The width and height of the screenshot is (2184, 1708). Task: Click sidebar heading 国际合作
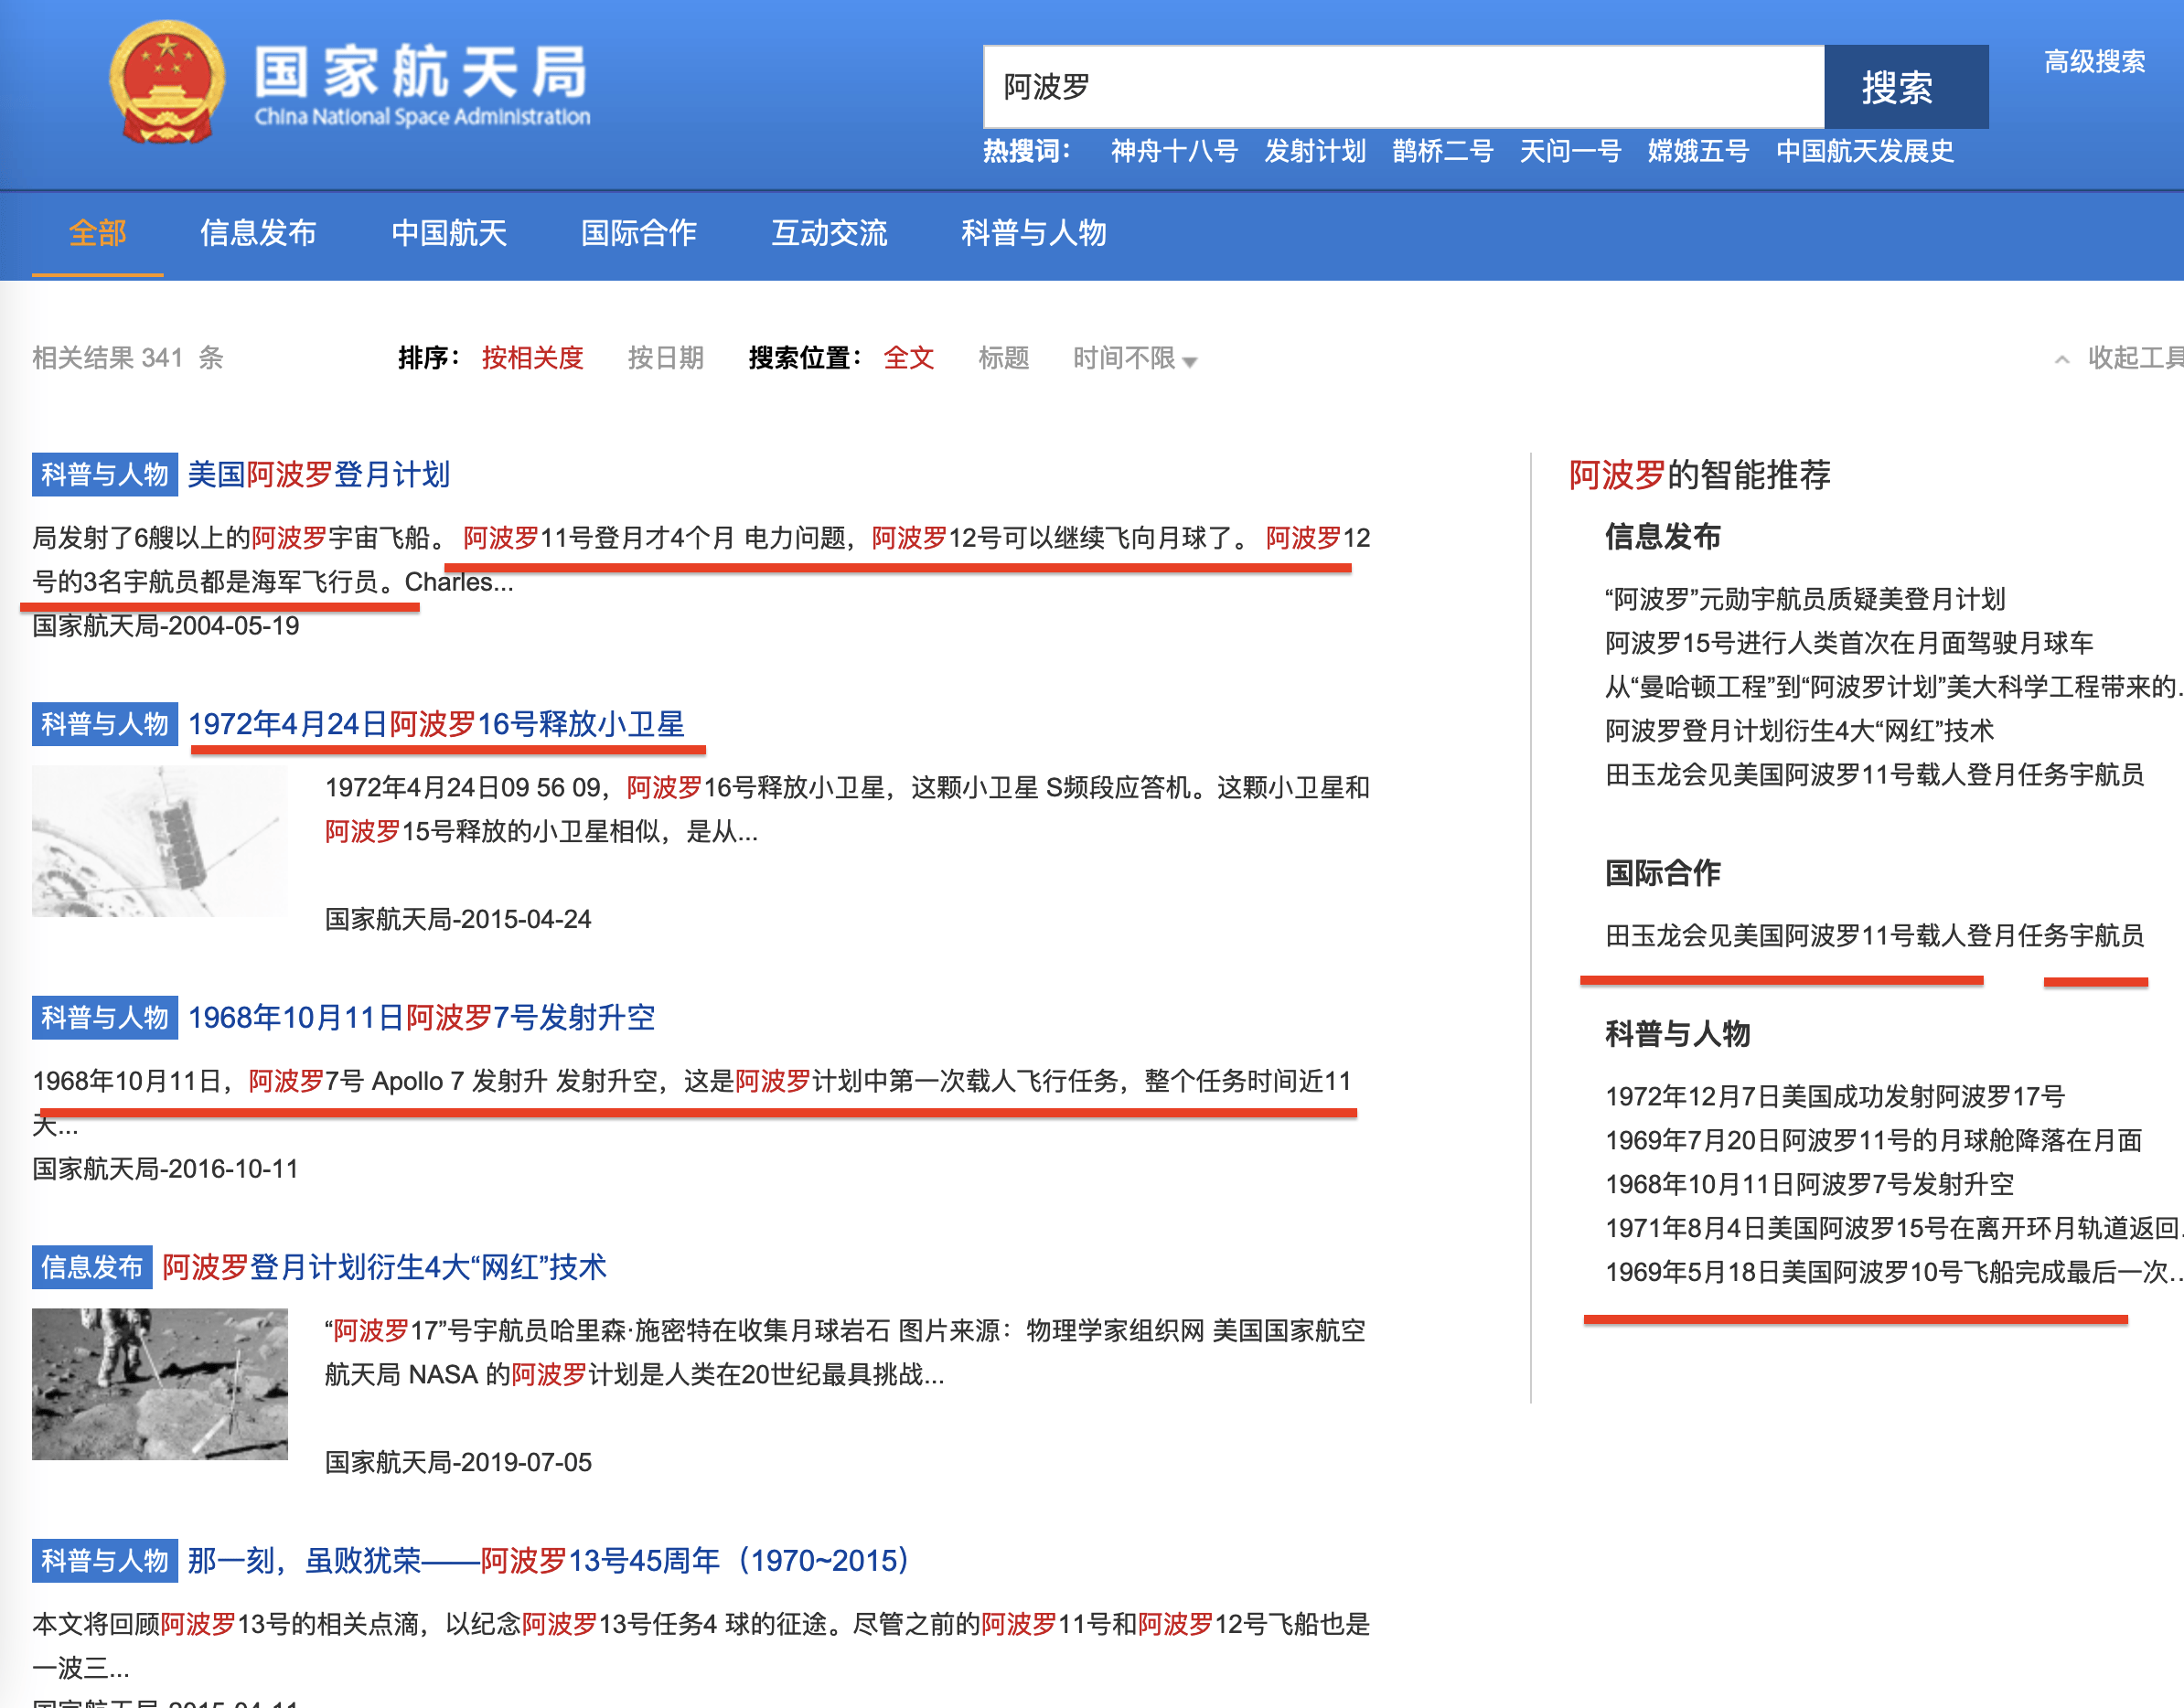pyautogui.click(x=1662, y=873)
